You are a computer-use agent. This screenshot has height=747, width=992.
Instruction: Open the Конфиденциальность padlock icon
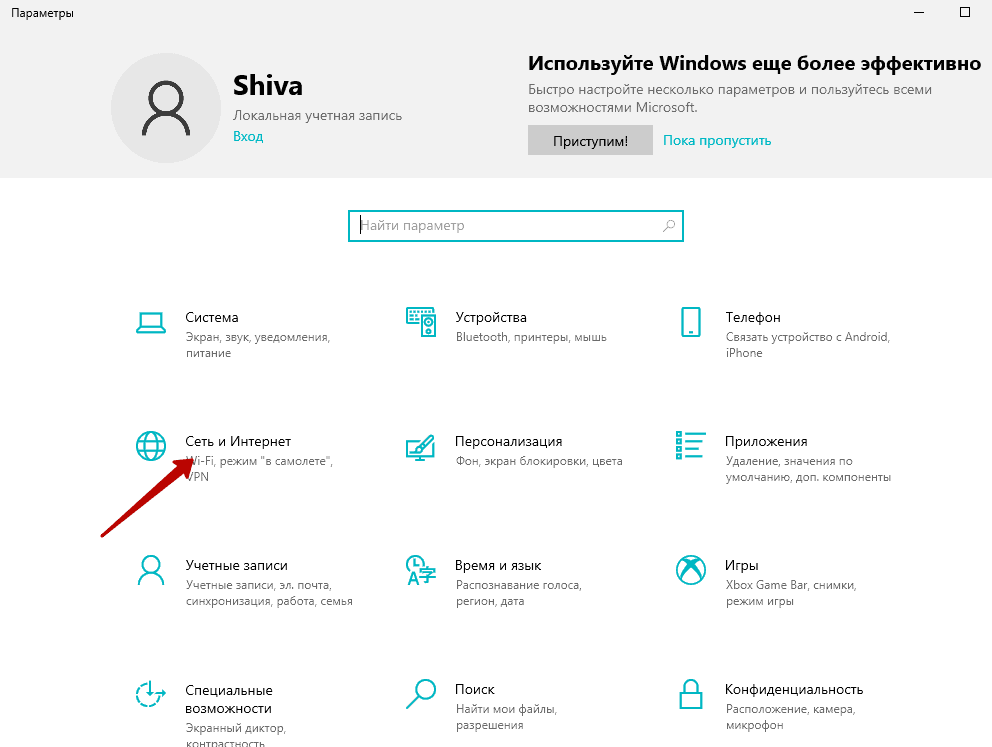click(x=691, y=694)
